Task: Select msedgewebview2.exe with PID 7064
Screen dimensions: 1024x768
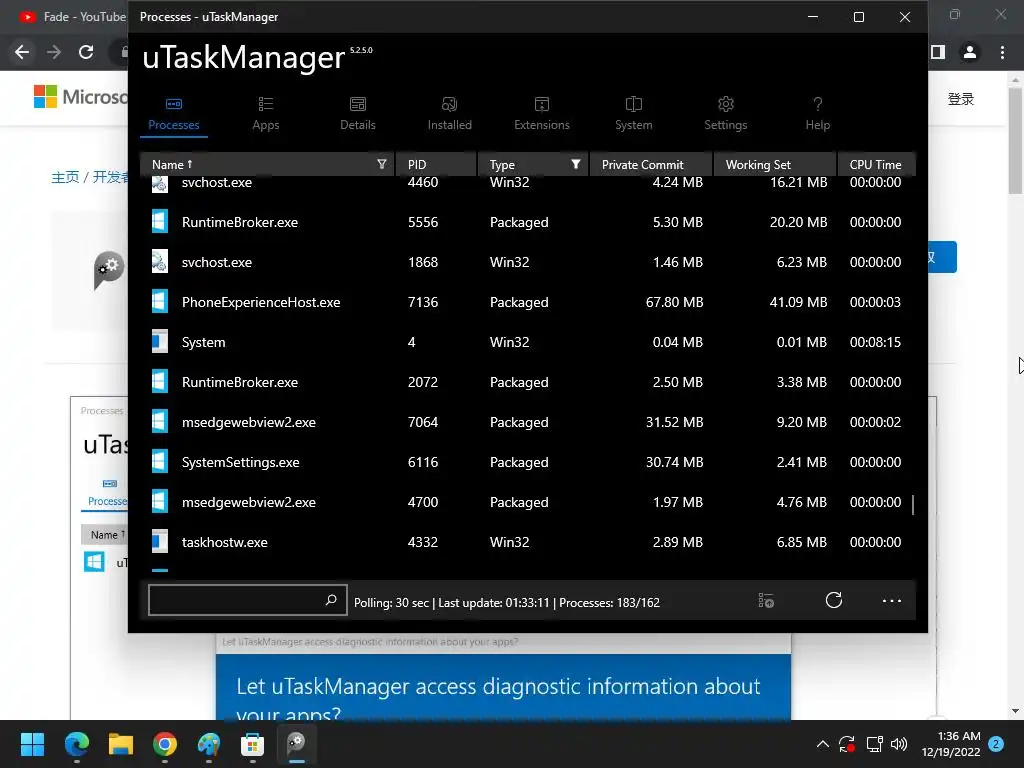Action: 528,422
